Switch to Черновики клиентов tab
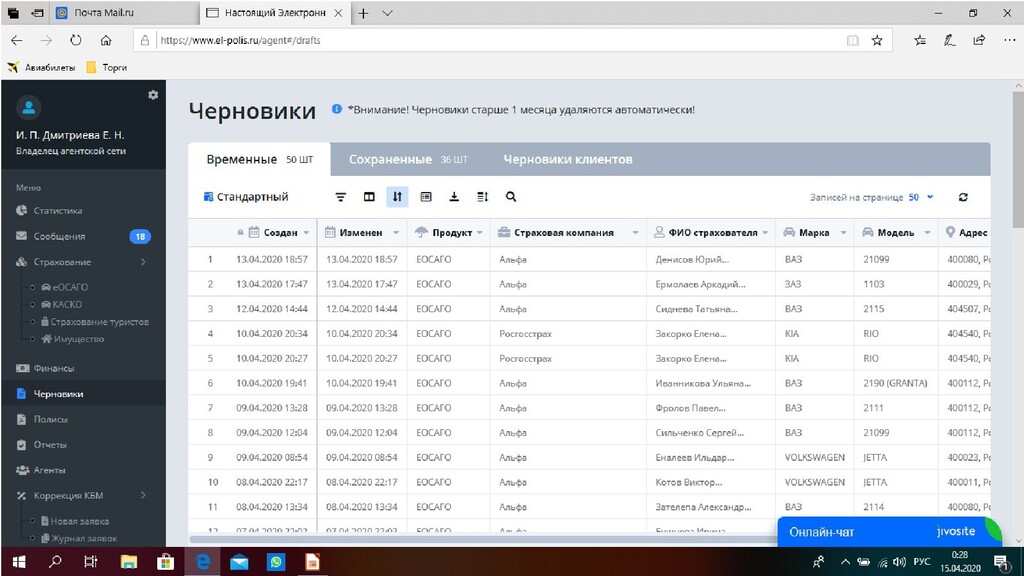 568,159
